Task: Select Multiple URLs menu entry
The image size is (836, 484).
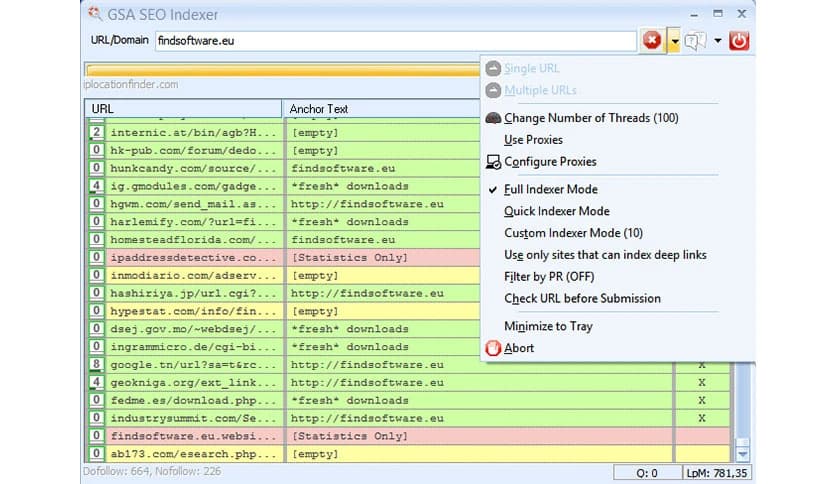Action: (540, 91)
